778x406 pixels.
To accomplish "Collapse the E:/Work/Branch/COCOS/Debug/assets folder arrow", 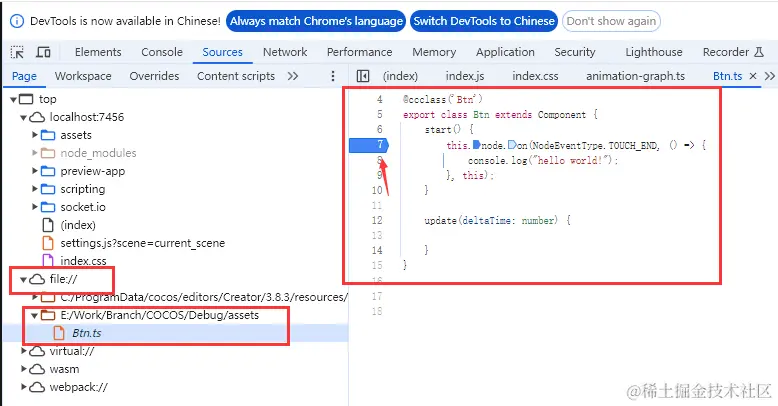I will (35, 315).
